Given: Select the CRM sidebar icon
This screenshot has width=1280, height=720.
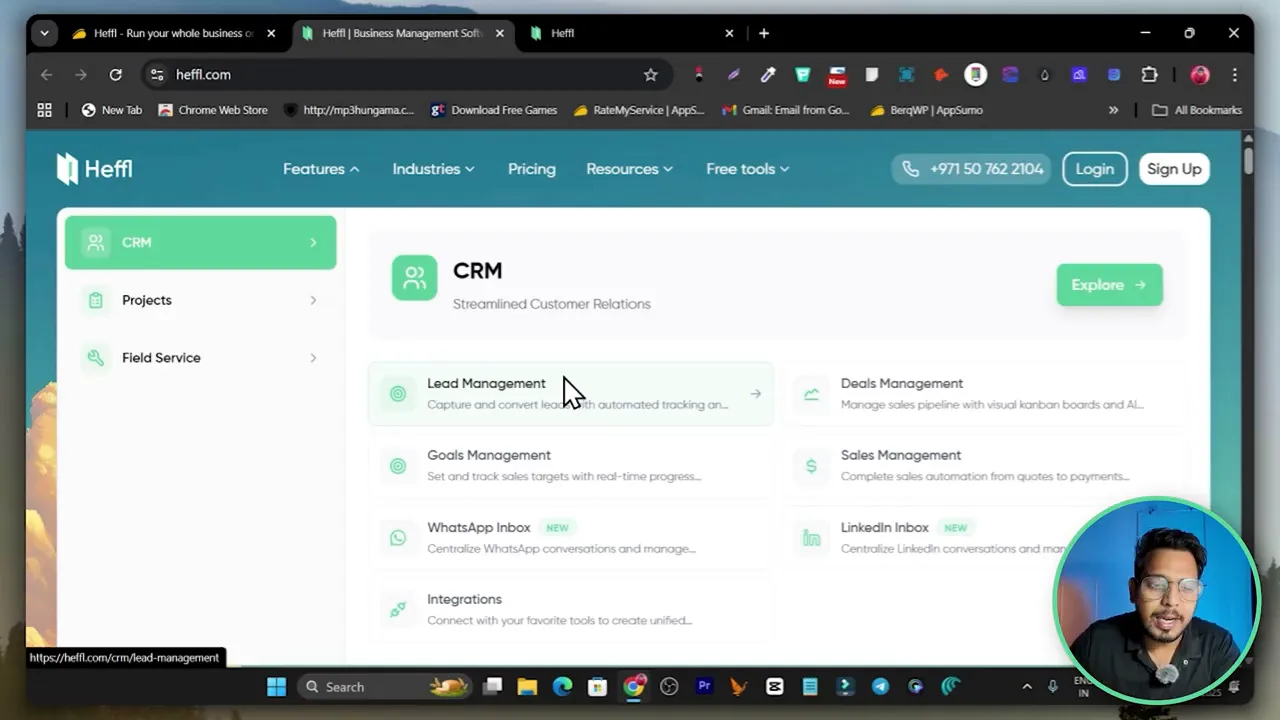Looking at the screenshot, I should 95,242.
